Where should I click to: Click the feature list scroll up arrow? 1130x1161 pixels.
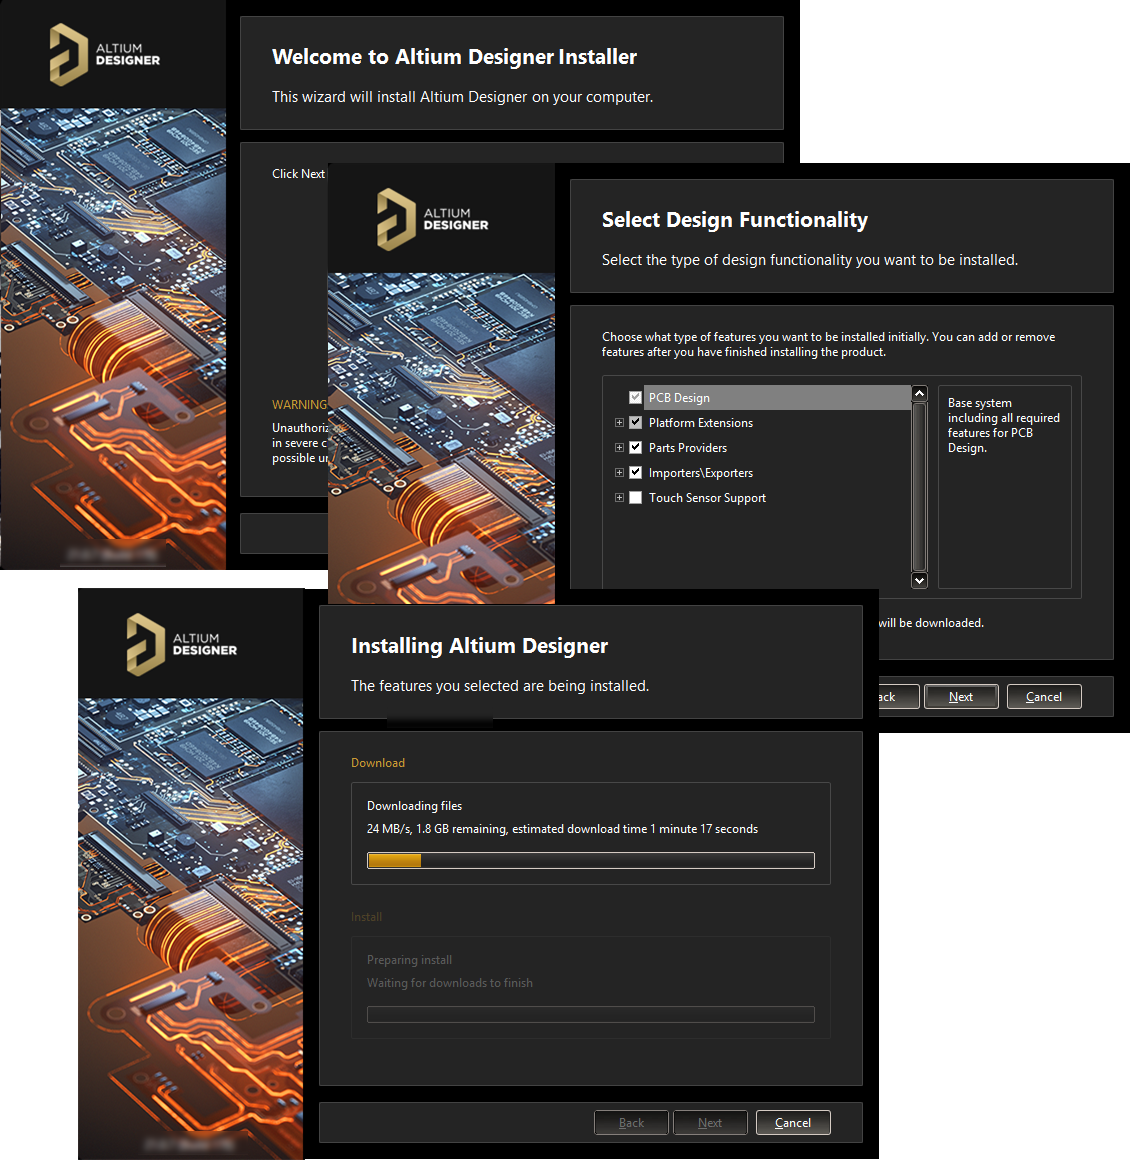pos(920,394)
